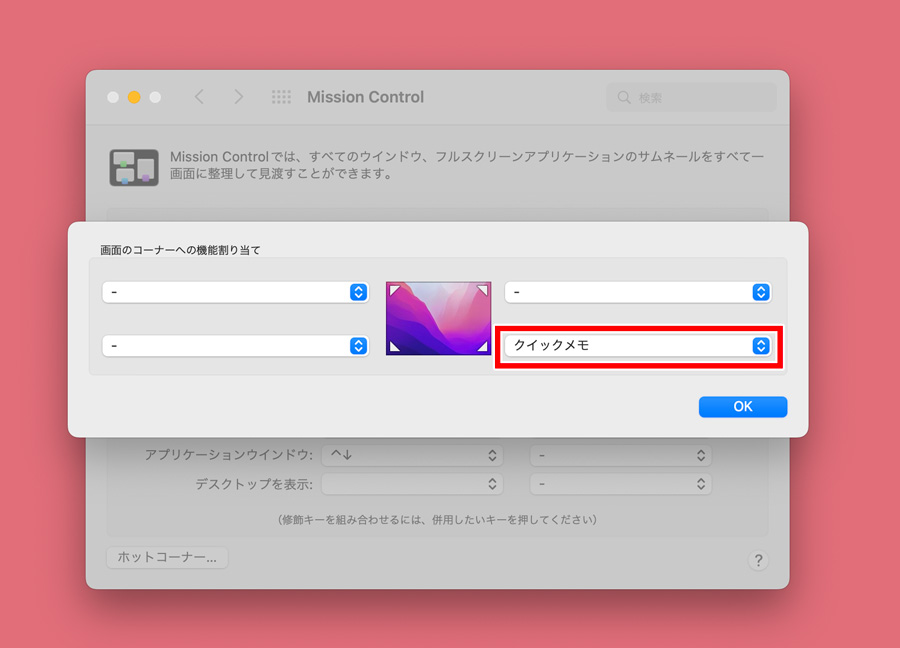
Task: Open the クイックメモ bottom-right corner dropdown
Action: point(638,346)
